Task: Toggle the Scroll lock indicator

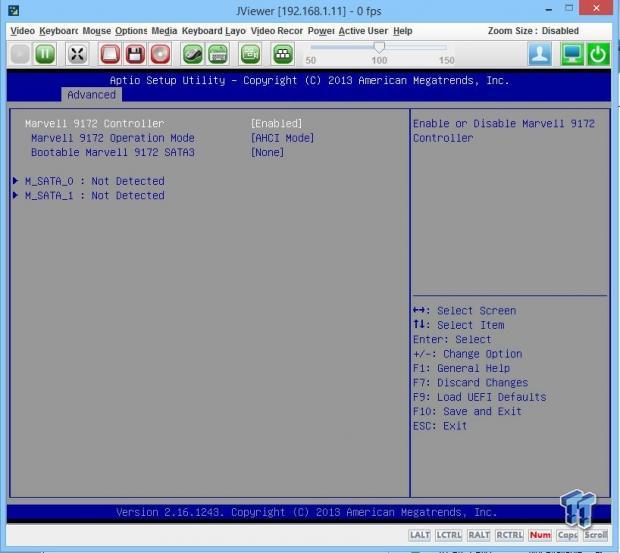Action: point(595,535)
